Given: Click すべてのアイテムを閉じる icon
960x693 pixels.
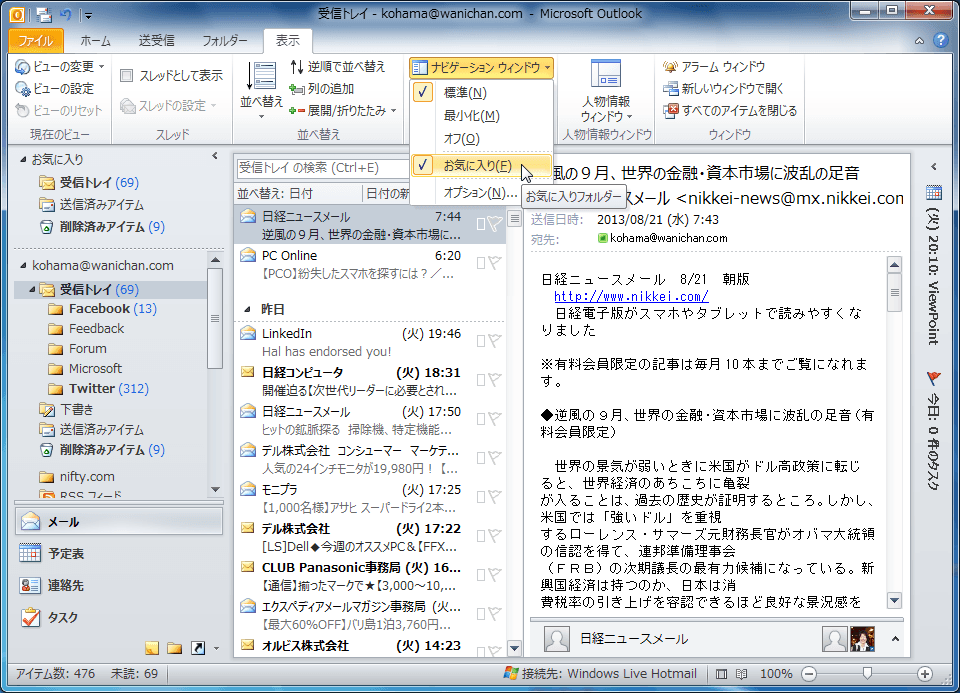Looking at the screenshot, I should coord(670,111).
